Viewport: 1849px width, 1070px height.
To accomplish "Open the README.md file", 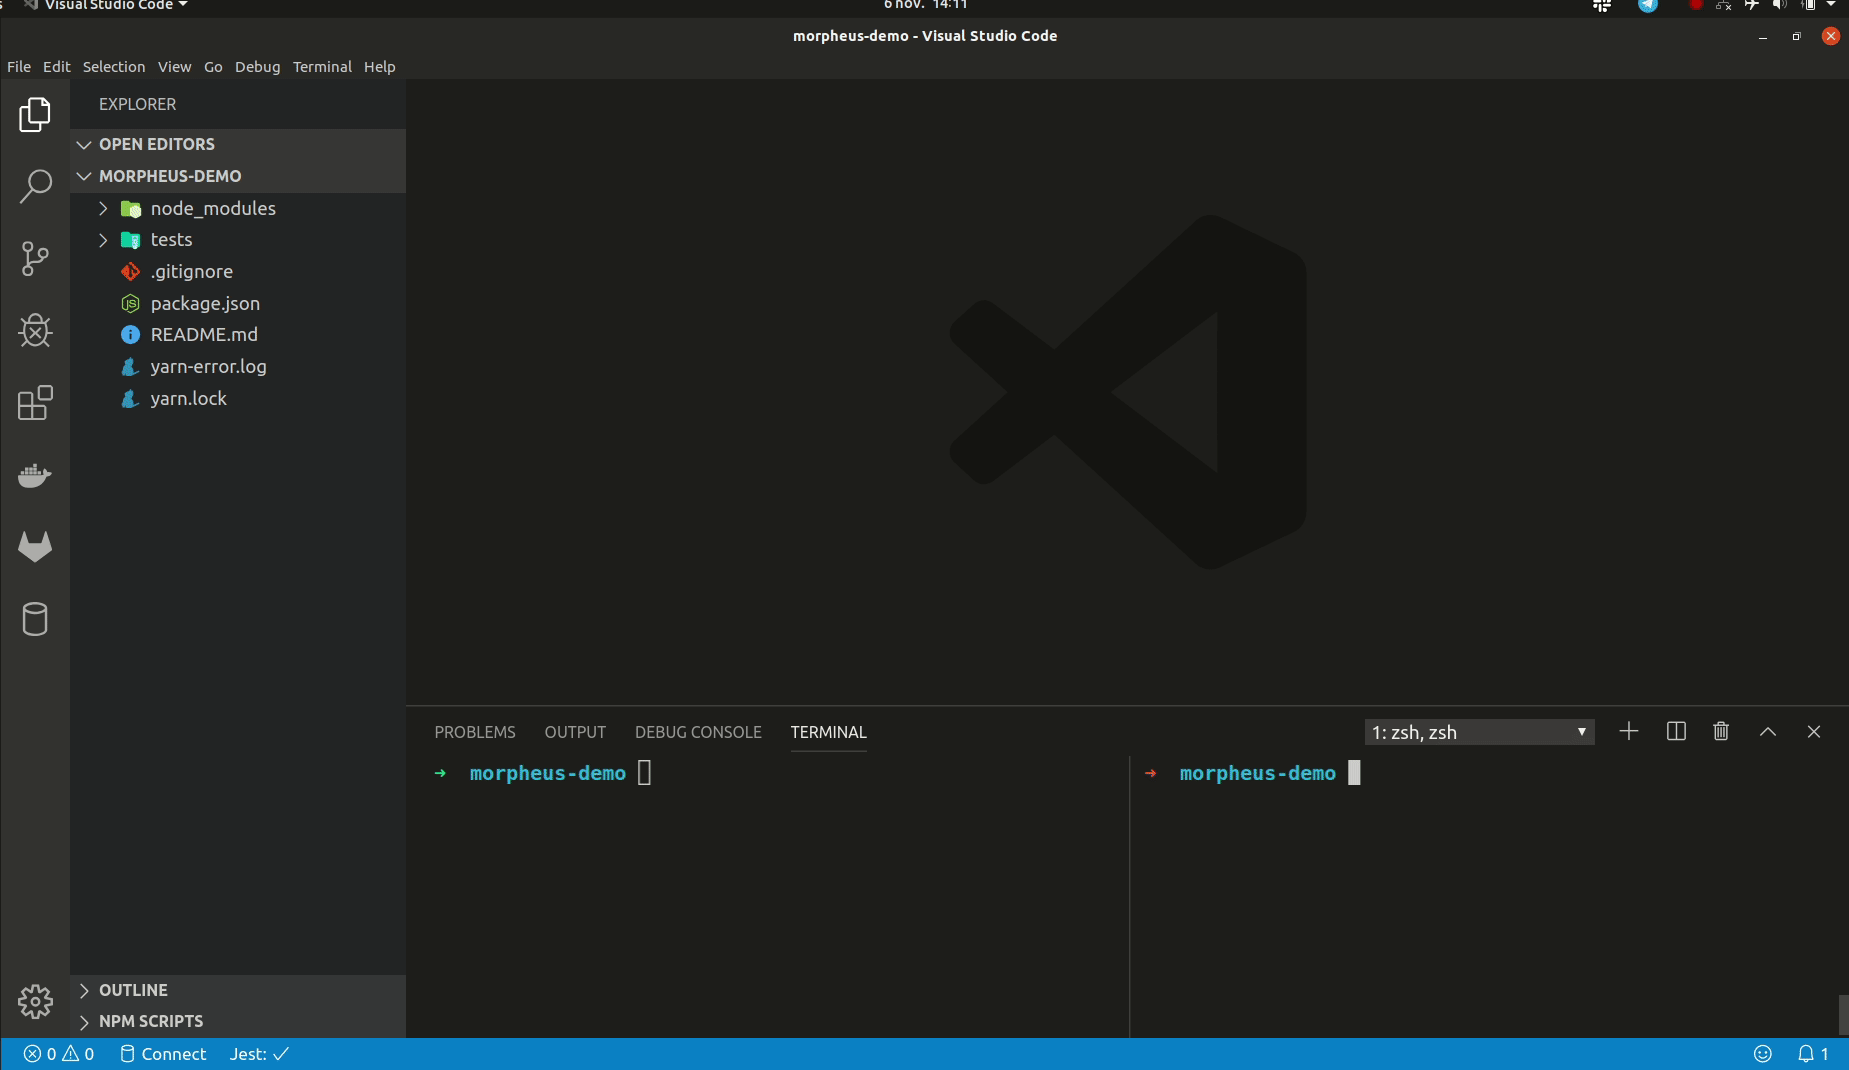I will click(x=238, y=335).
